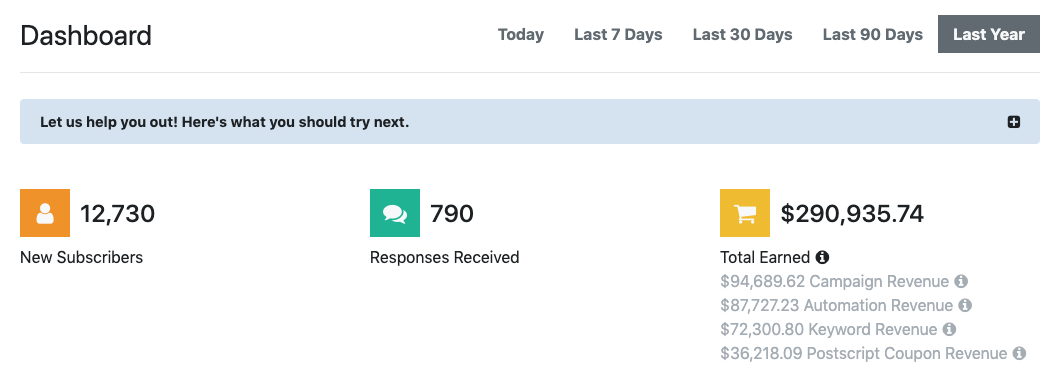
Task: Choose the Last 30 Days range
Action: pos(743,34)
